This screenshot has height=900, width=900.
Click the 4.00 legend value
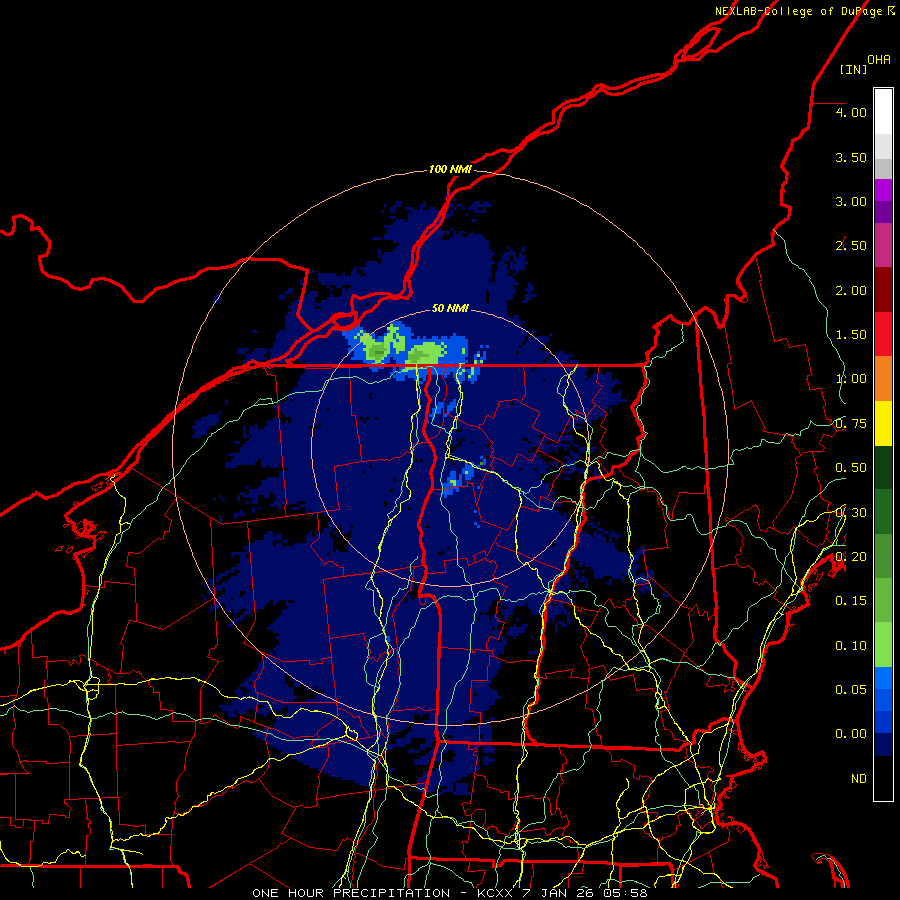[851, 112]
